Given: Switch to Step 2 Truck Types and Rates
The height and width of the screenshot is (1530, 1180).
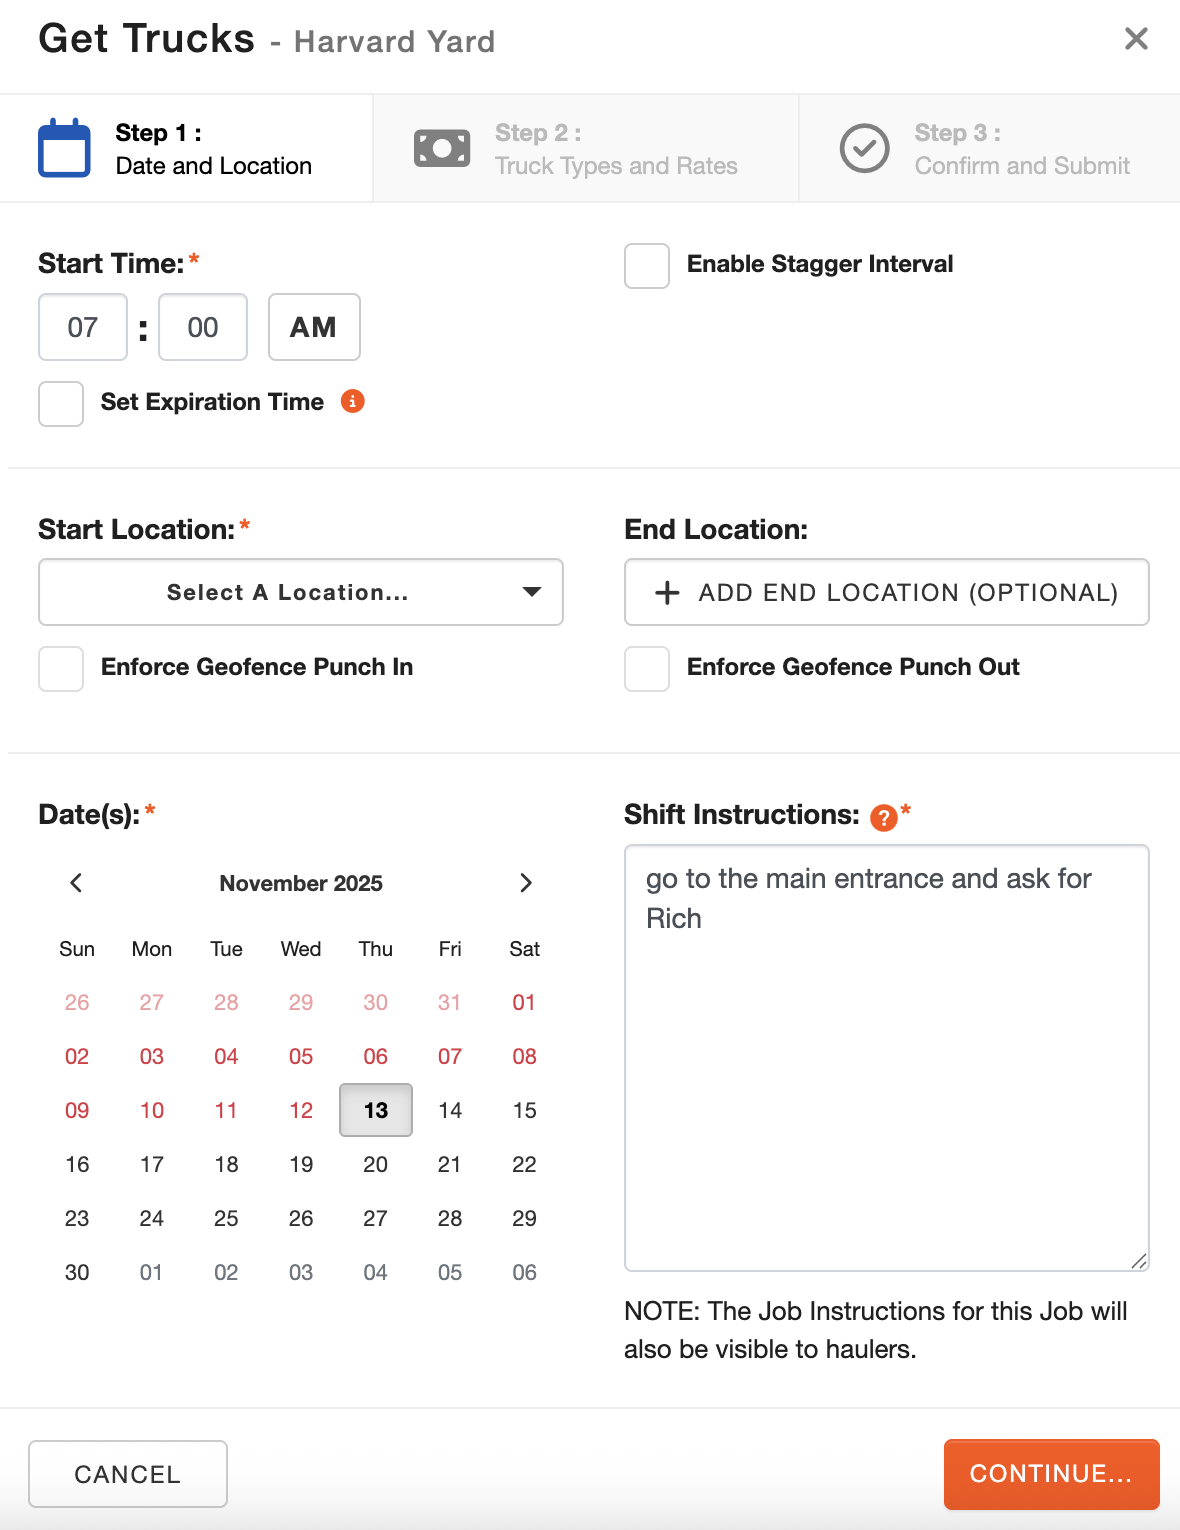Looking at the screenshot, I should 615,149.
